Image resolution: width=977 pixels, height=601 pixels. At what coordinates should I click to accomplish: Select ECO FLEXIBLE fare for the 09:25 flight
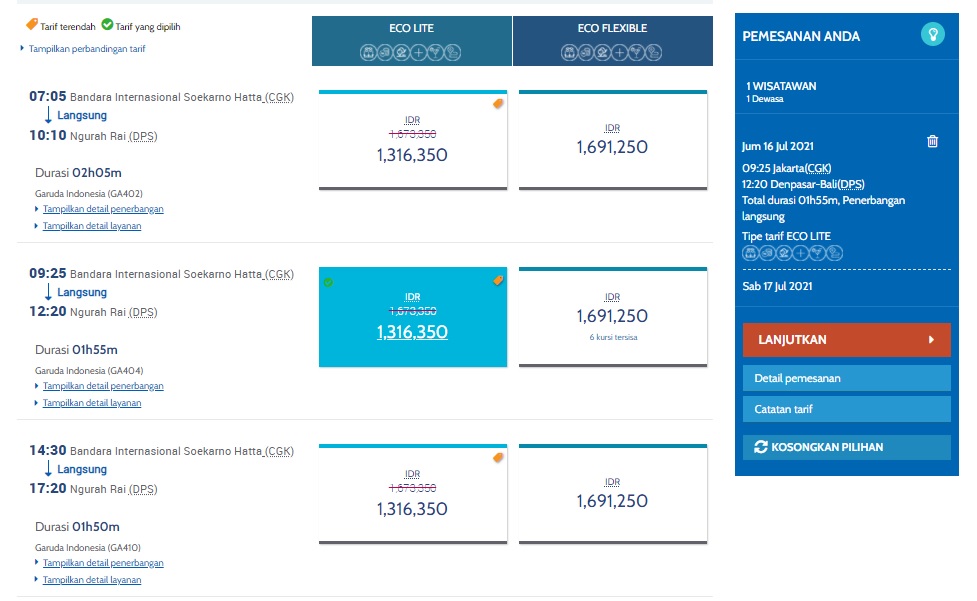[x=612, y=317]
